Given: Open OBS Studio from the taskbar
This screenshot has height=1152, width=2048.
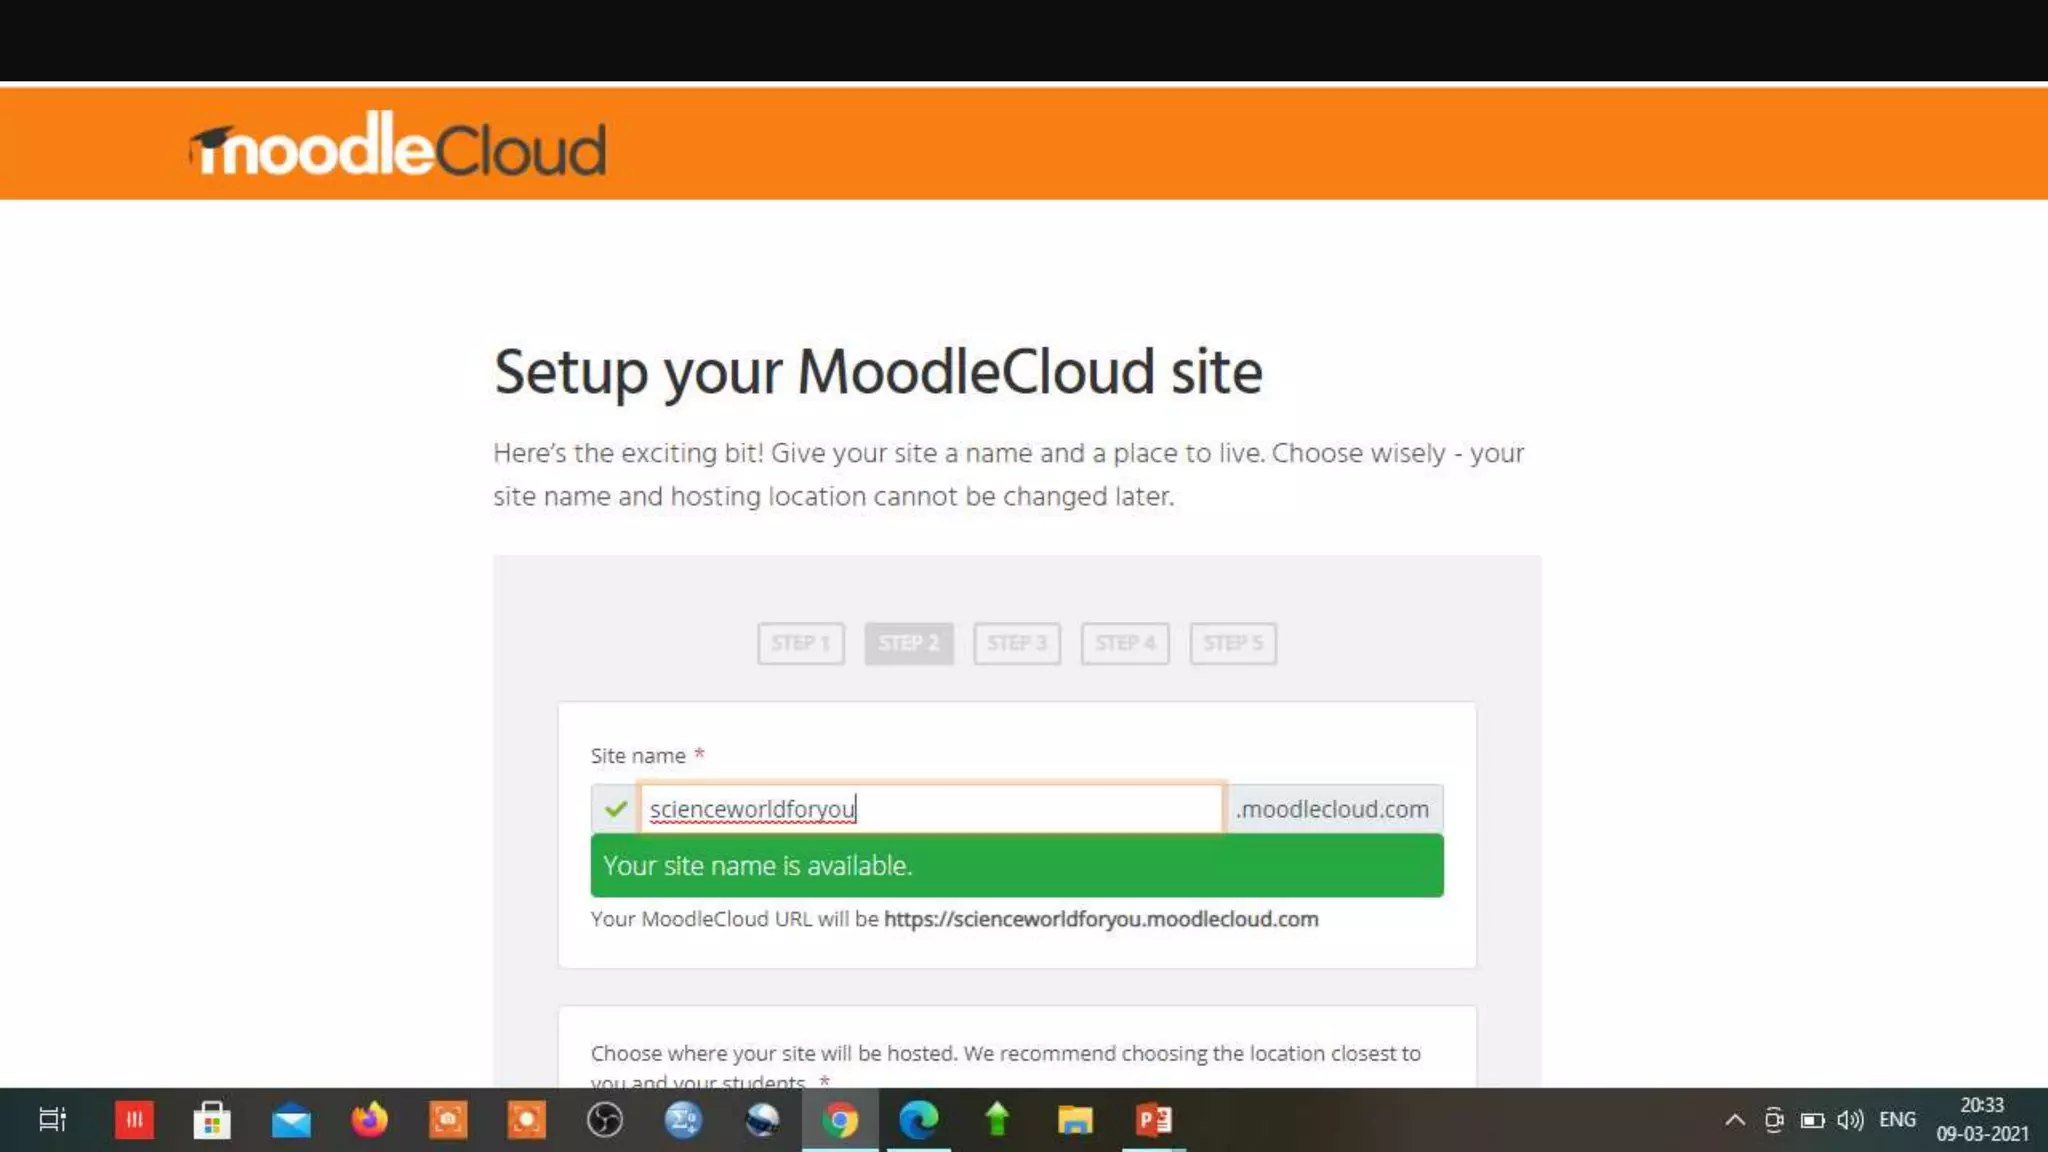Looking at the screenshot, I should (x=604, y=1120).
